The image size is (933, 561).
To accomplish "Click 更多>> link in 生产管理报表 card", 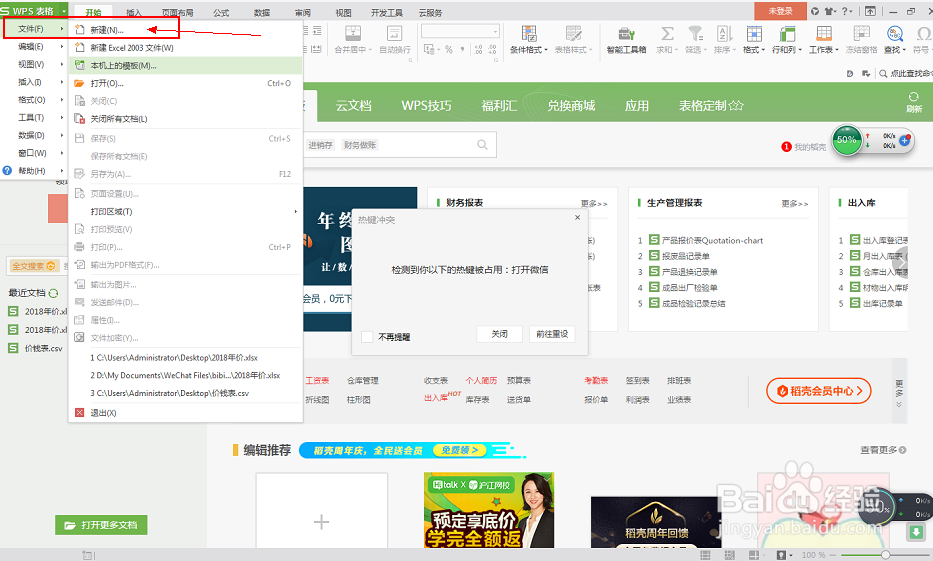I will coord(794,203).
